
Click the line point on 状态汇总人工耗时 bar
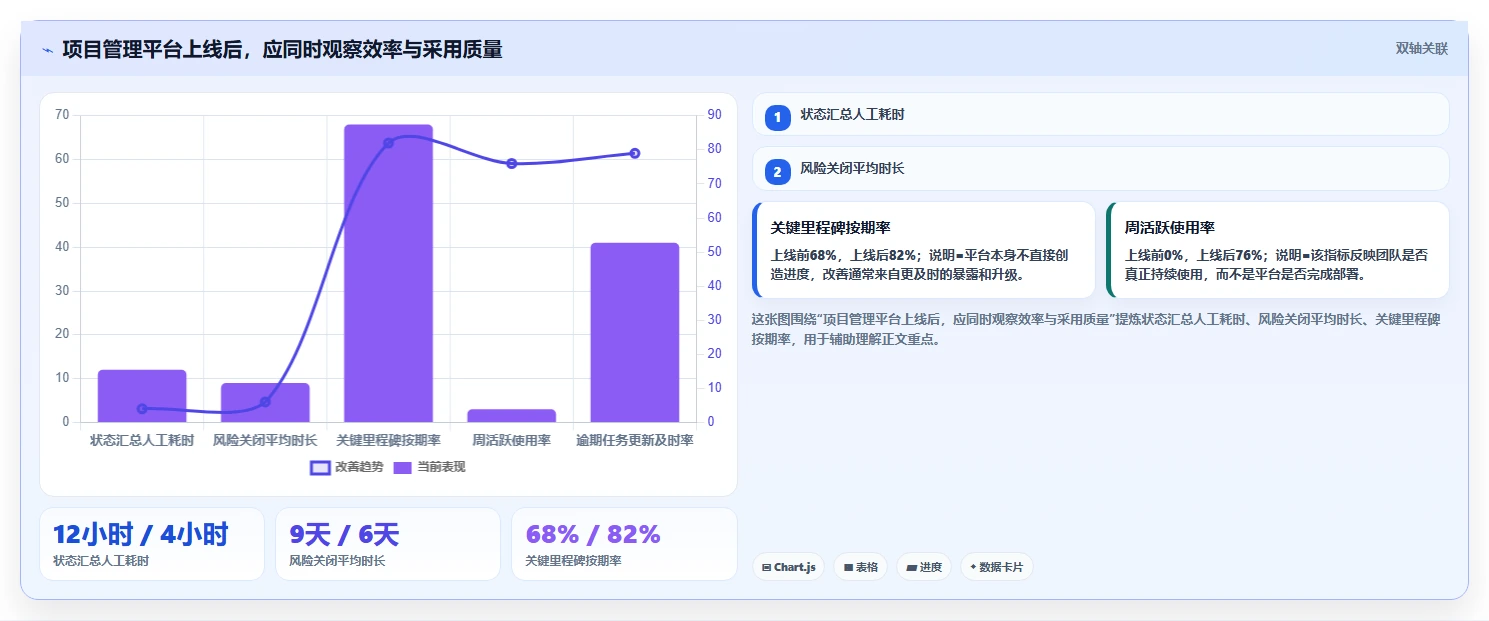142,408
